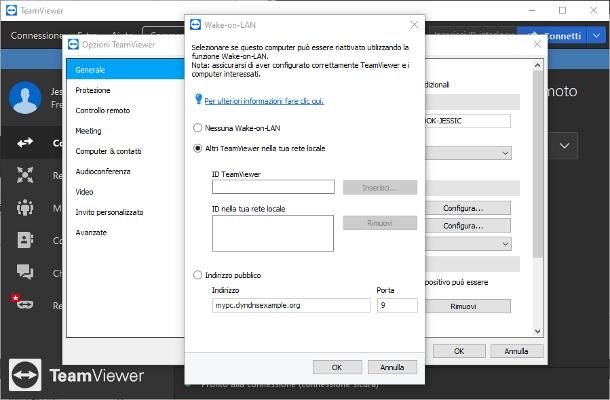Open the Chat bubbles icon in sidebar
Viewport: 610px width, 400px height.
[x=25, y=272]
